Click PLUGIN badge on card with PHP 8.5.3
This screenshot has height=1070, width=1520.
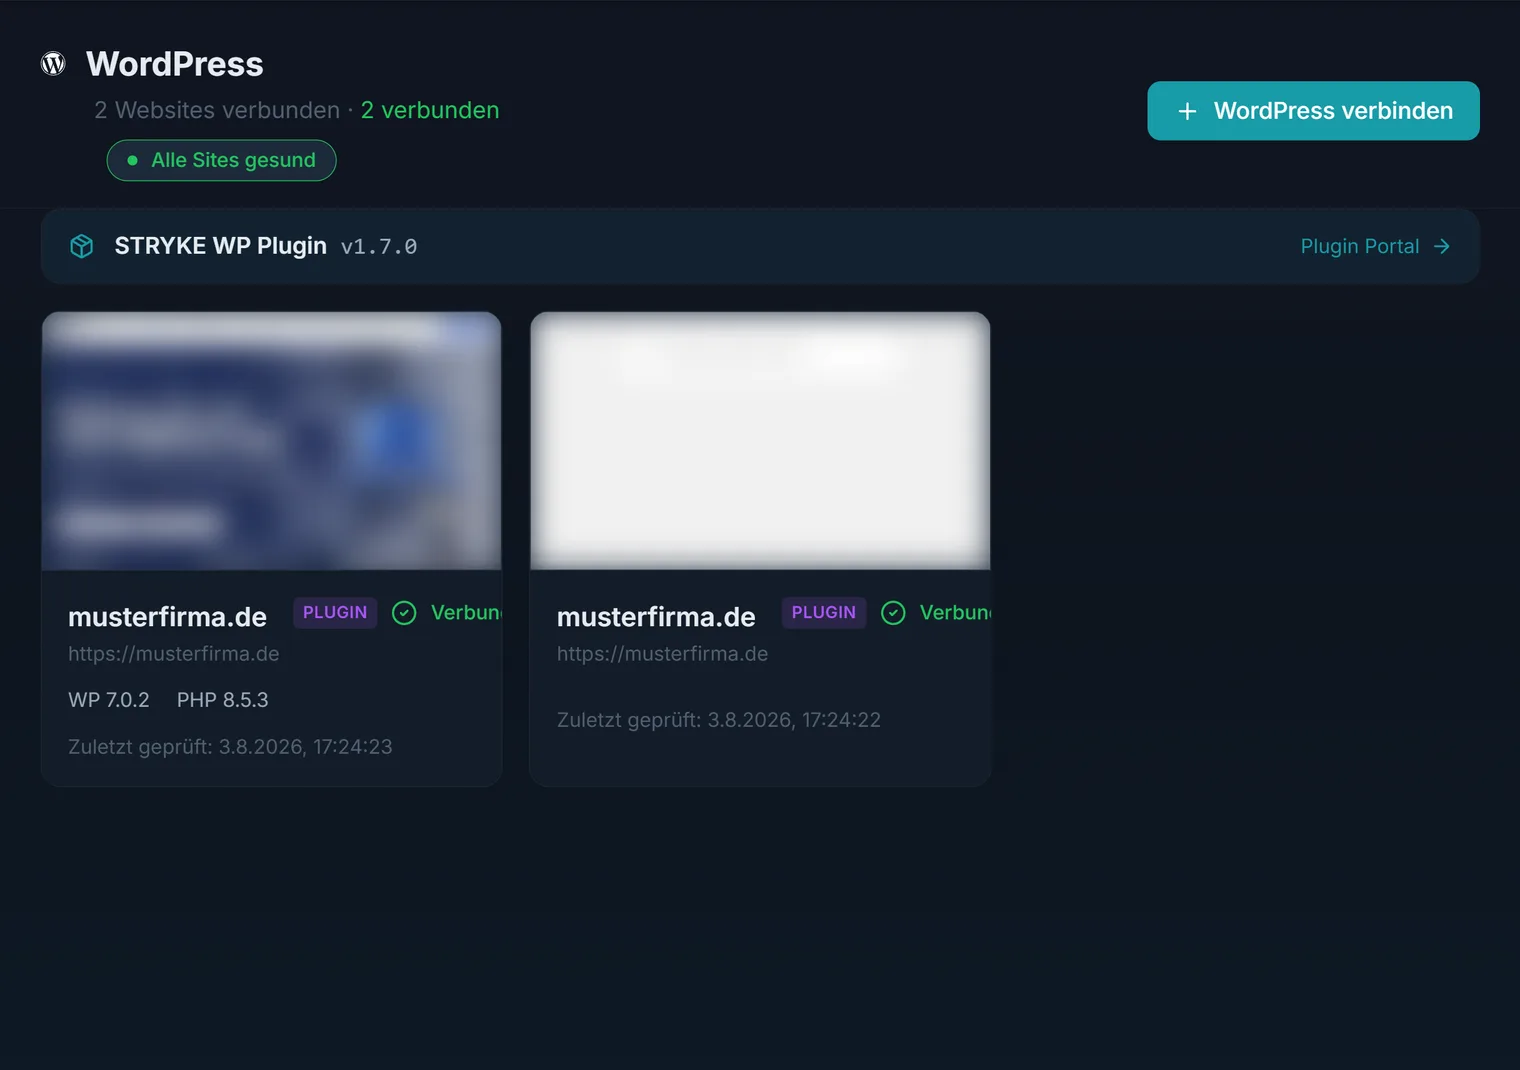tap(335, 613)
